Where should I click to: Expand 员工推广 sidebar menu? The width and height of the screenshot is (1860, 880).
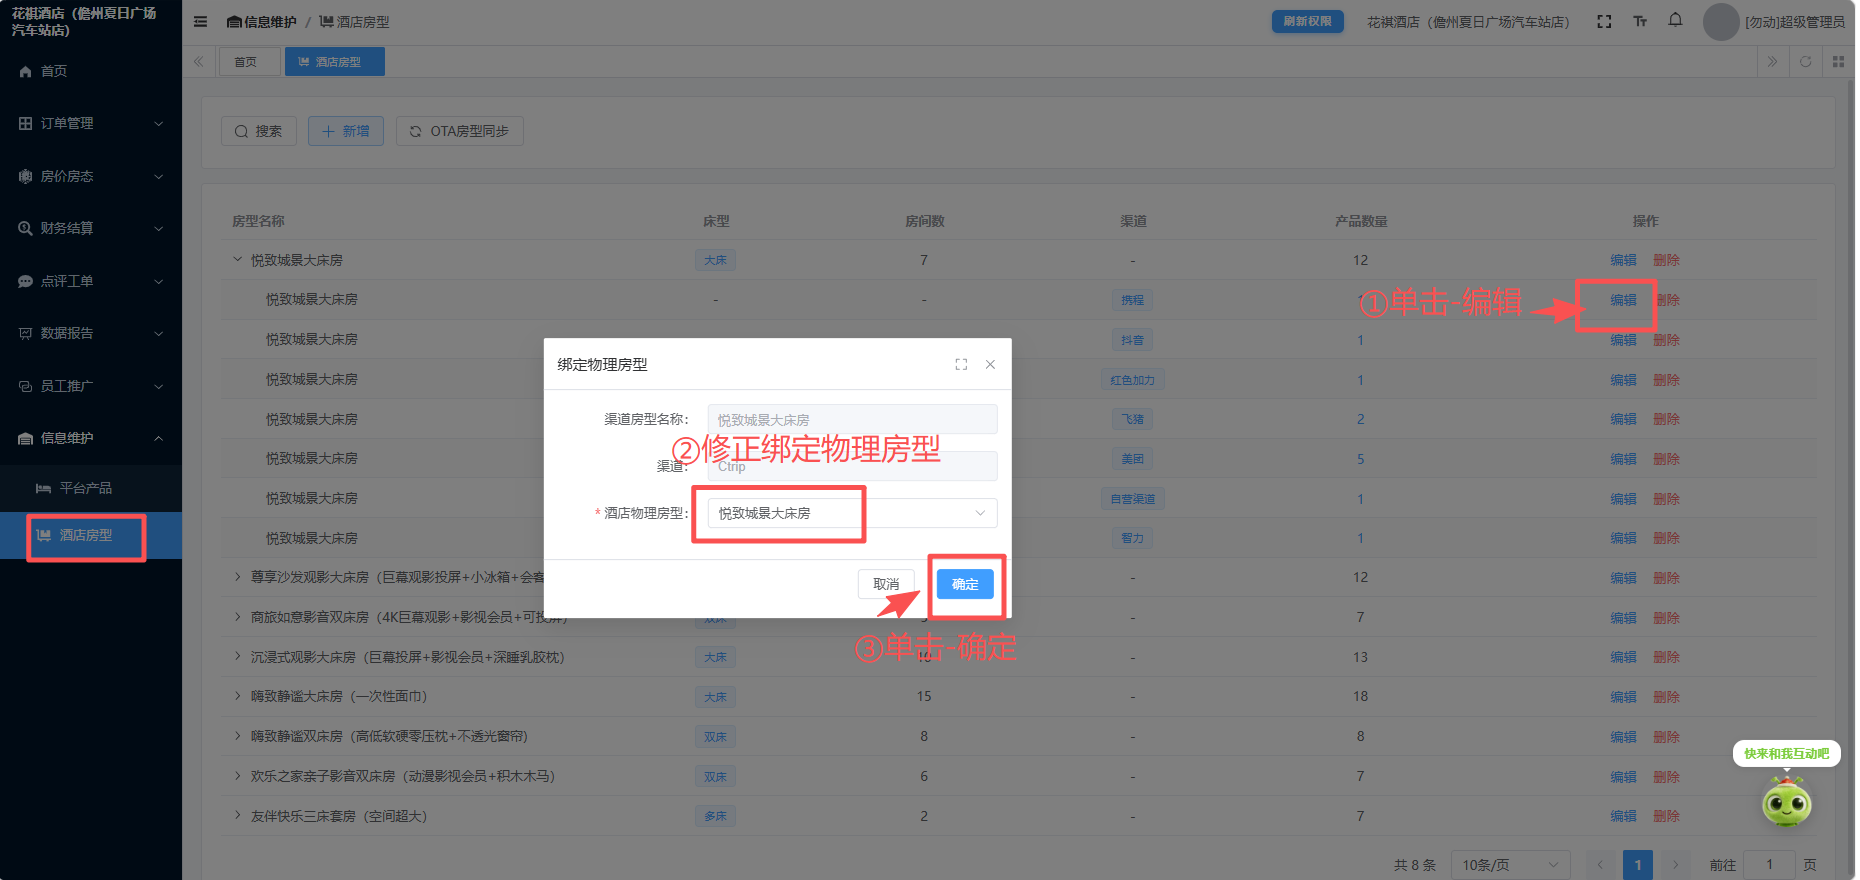[91, 386]
